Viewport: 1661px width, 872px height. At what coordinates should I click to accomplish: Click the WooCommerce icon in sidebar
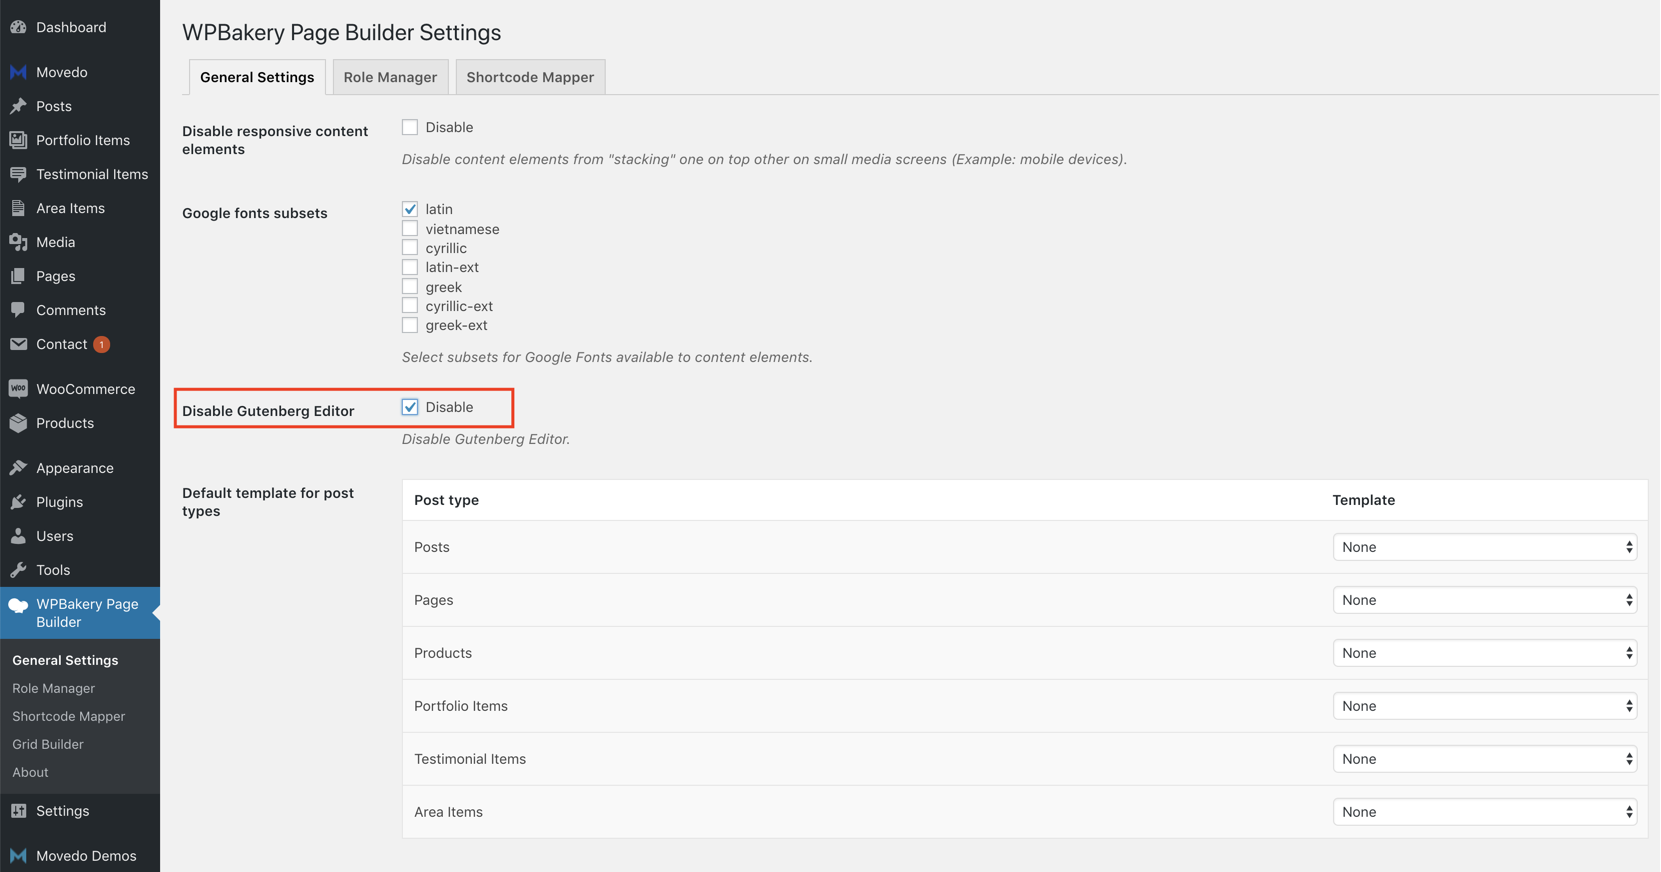click(x=18, y=389)
